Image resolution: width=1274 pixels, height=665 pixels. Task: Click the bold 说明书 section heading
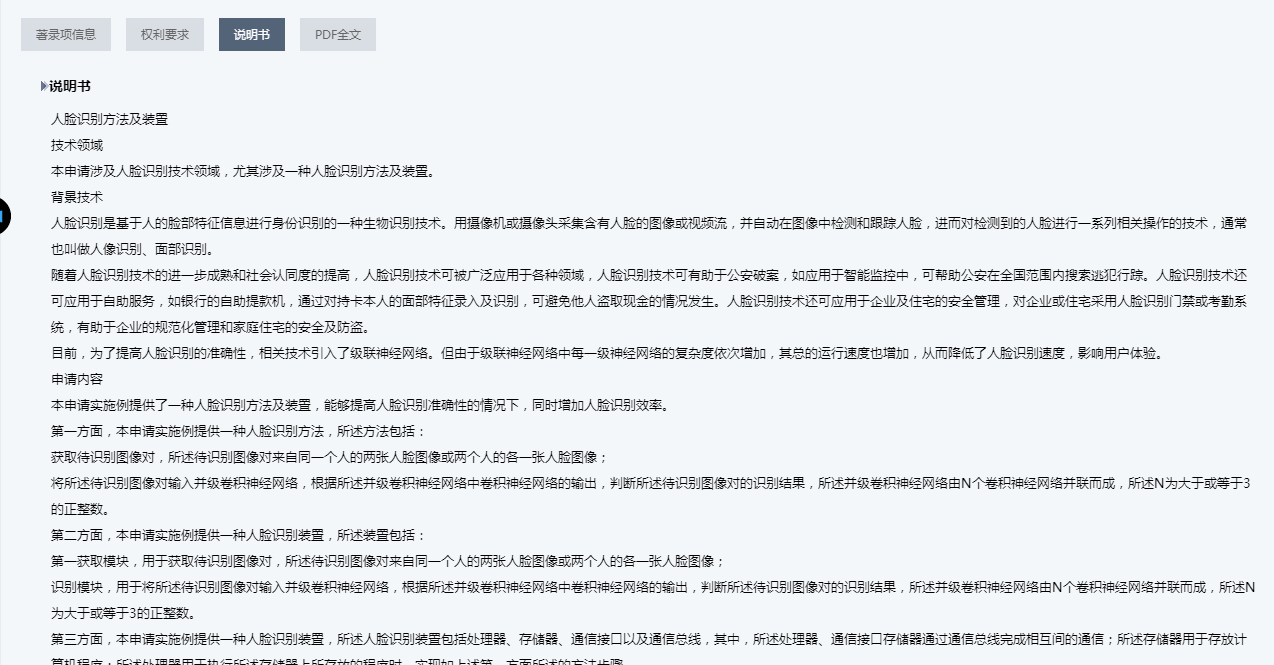(70, 87)
